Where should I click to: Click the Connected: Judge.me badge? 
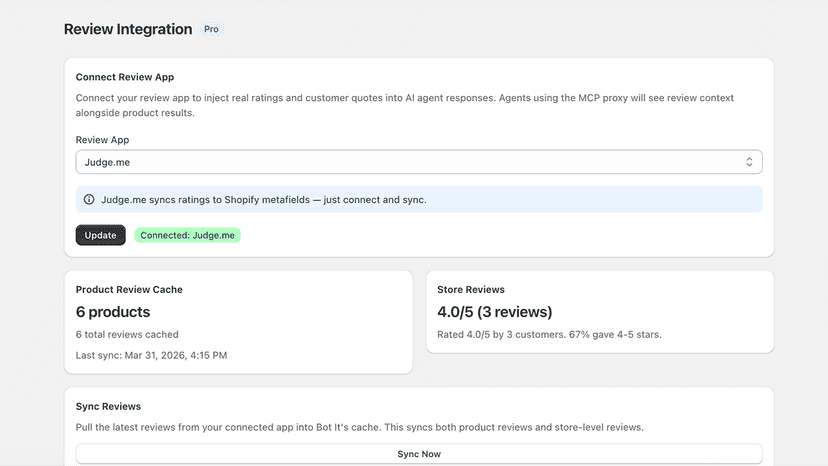point(187,235)
